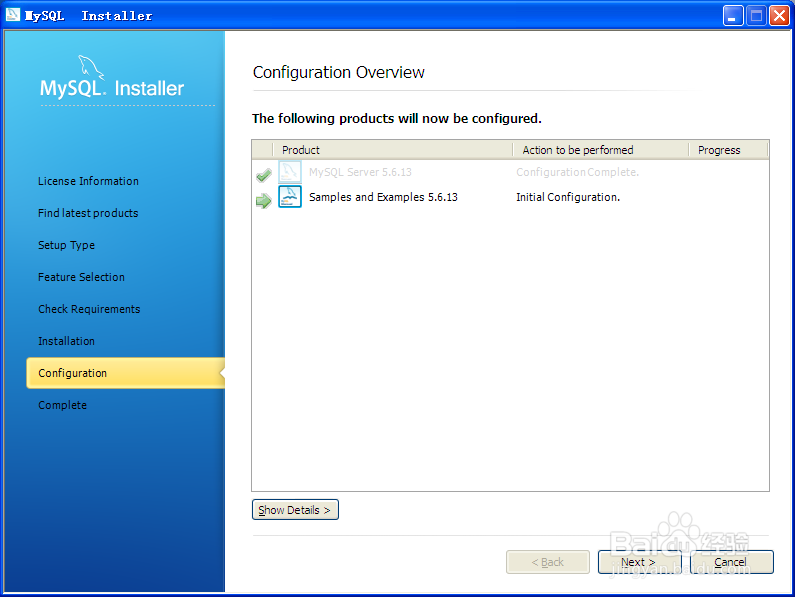Screen dimensions: 795x597
Task: Click the green checkmark beside MySQL Server
Action: [264, 175]
